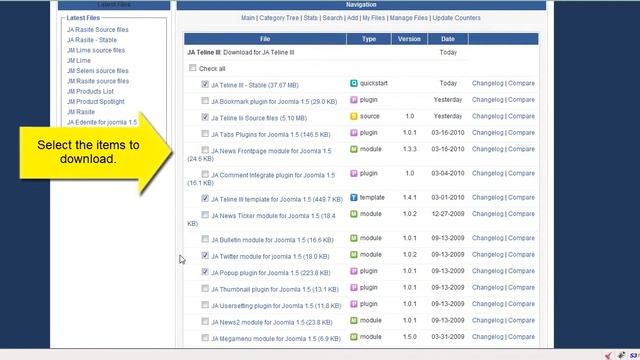The height and width of the screenshot is (360, 640).
Task: Check JA Thumbnail plugin checkbox
Action: coord(205,289)
